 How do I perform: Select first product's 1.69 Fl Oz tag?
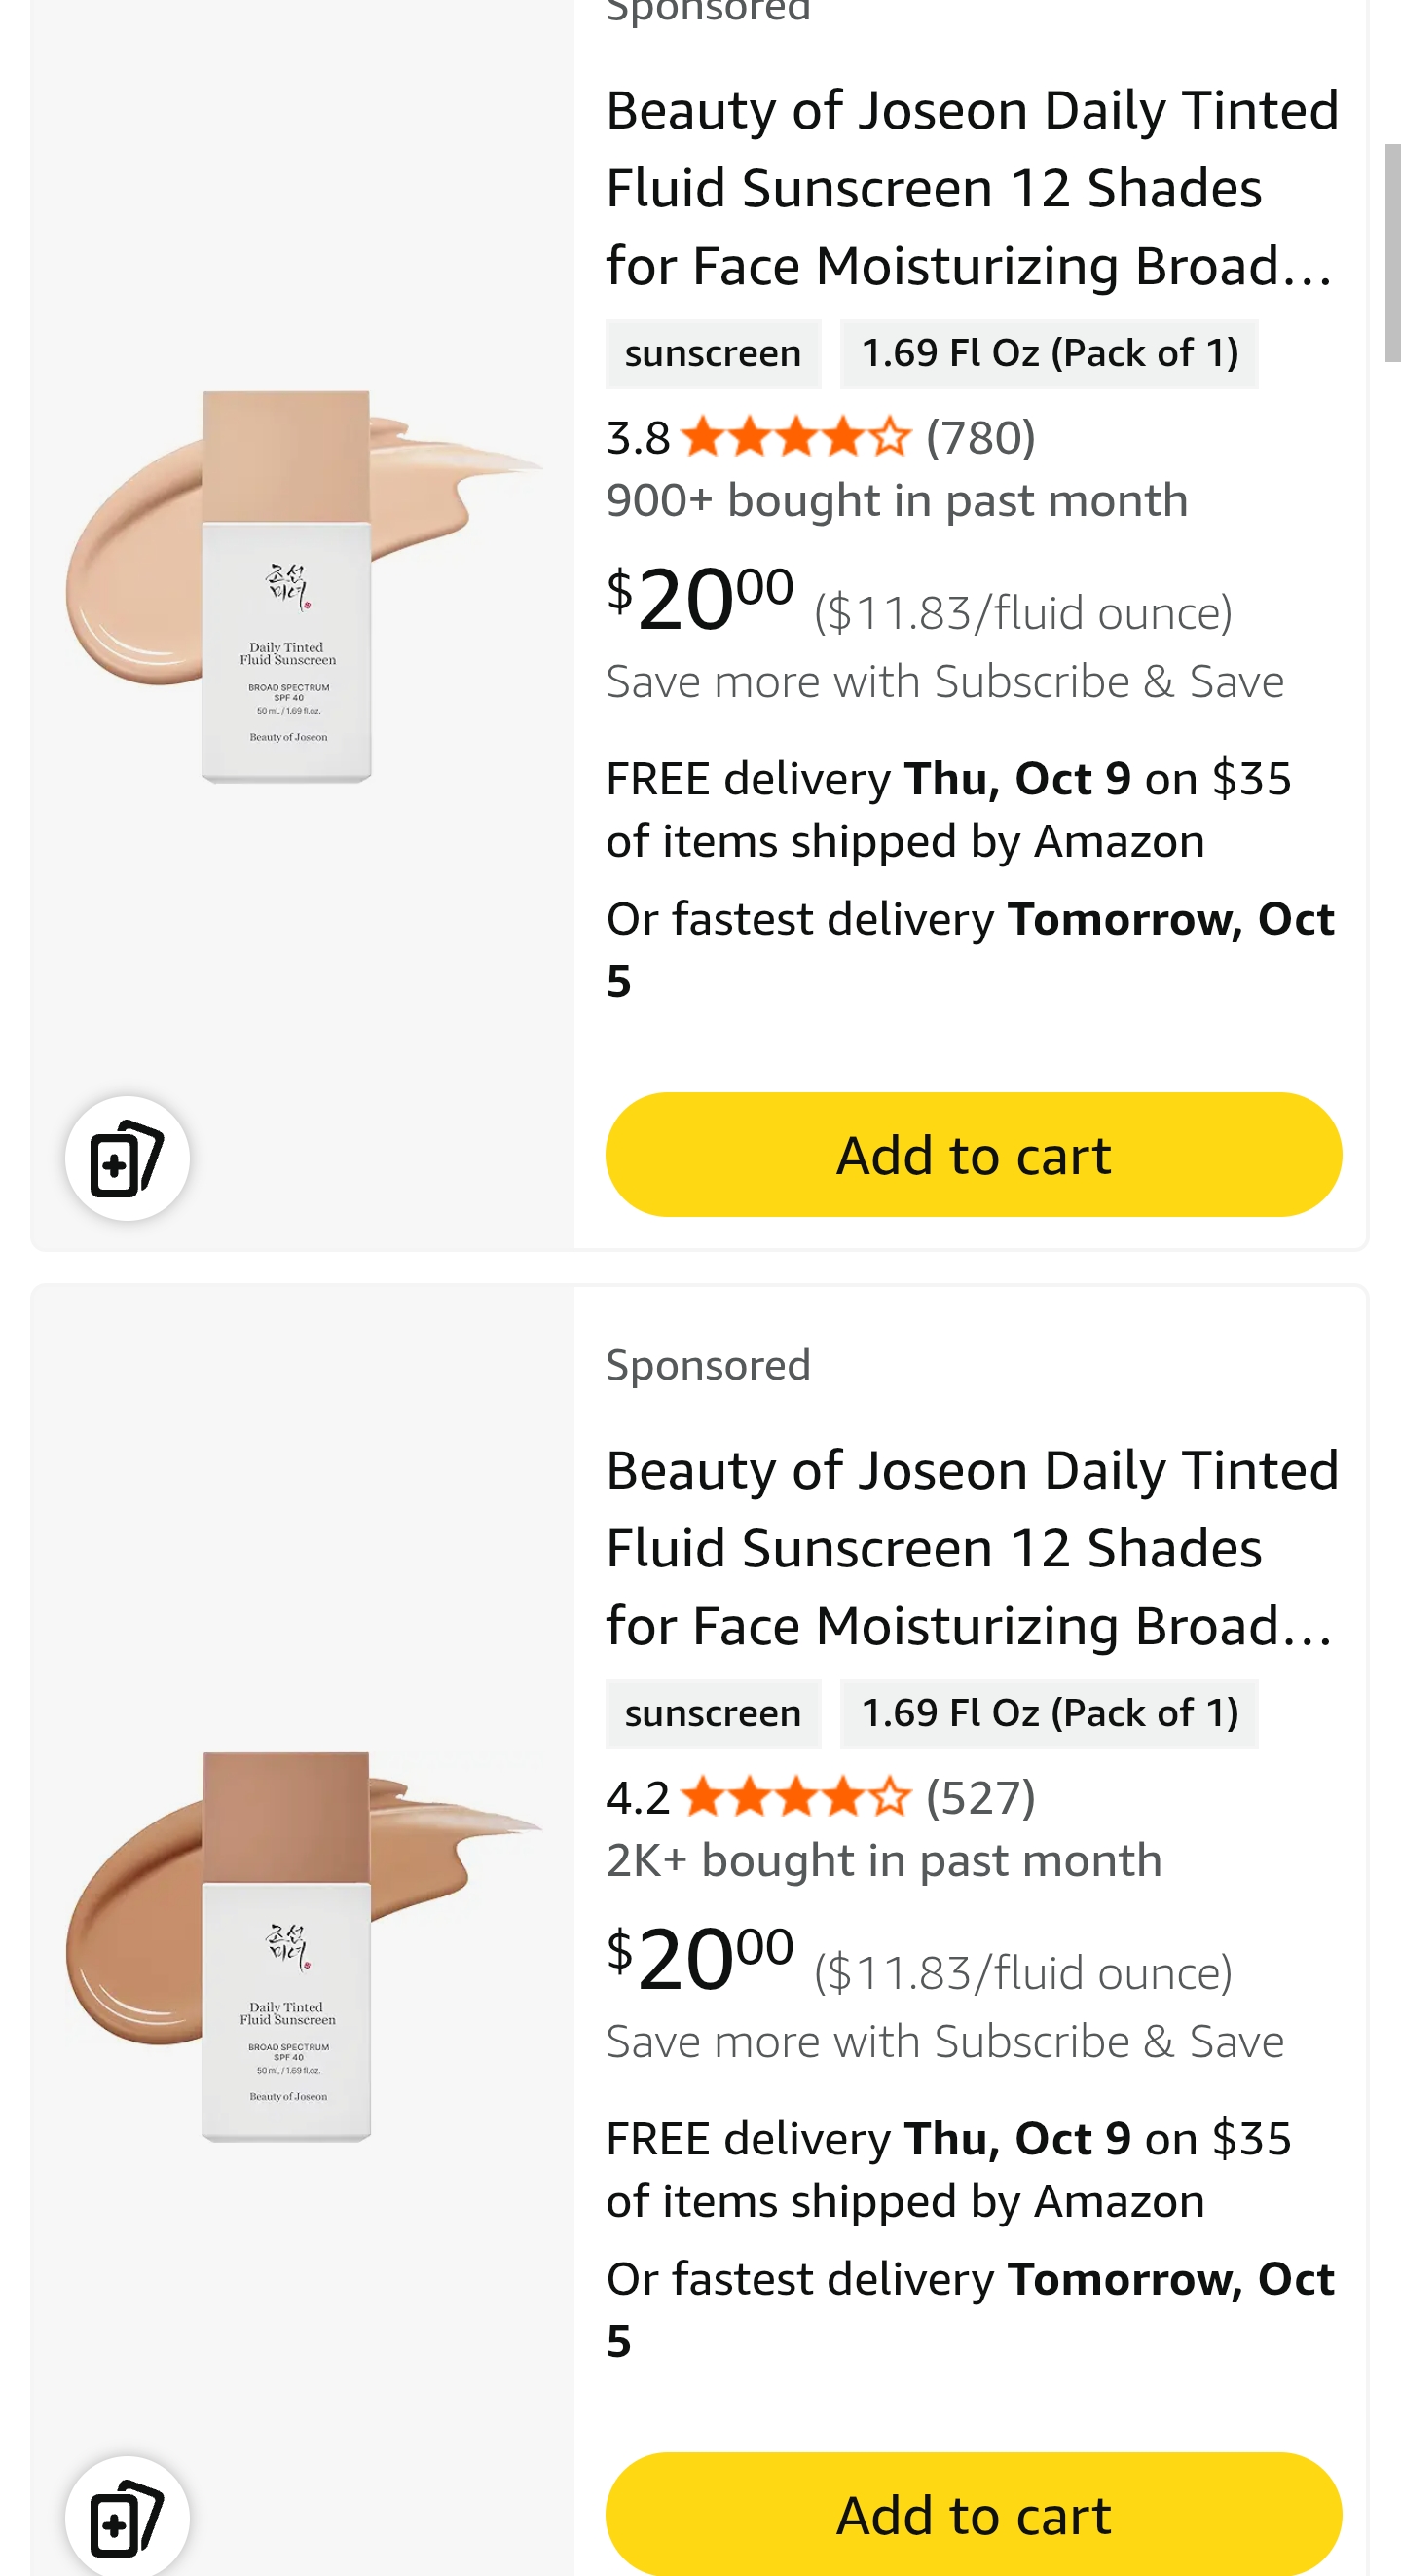pos(1048,354)
